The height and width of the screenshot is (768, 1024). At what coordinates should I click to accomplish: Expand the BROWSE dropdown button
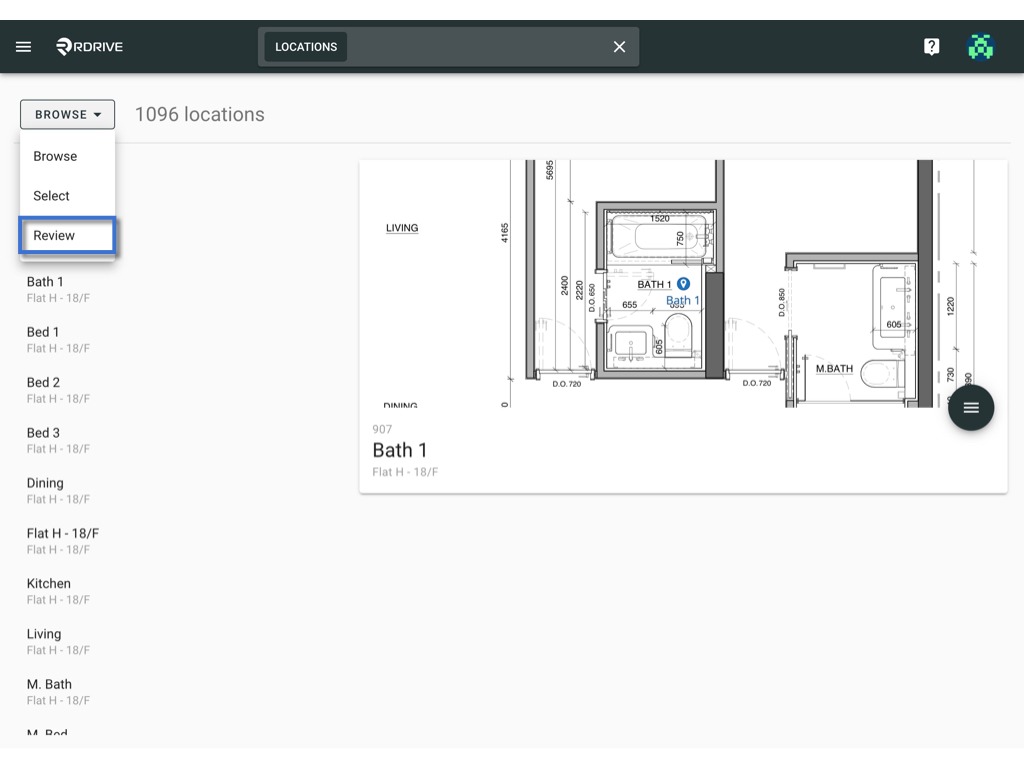(67, 114)
